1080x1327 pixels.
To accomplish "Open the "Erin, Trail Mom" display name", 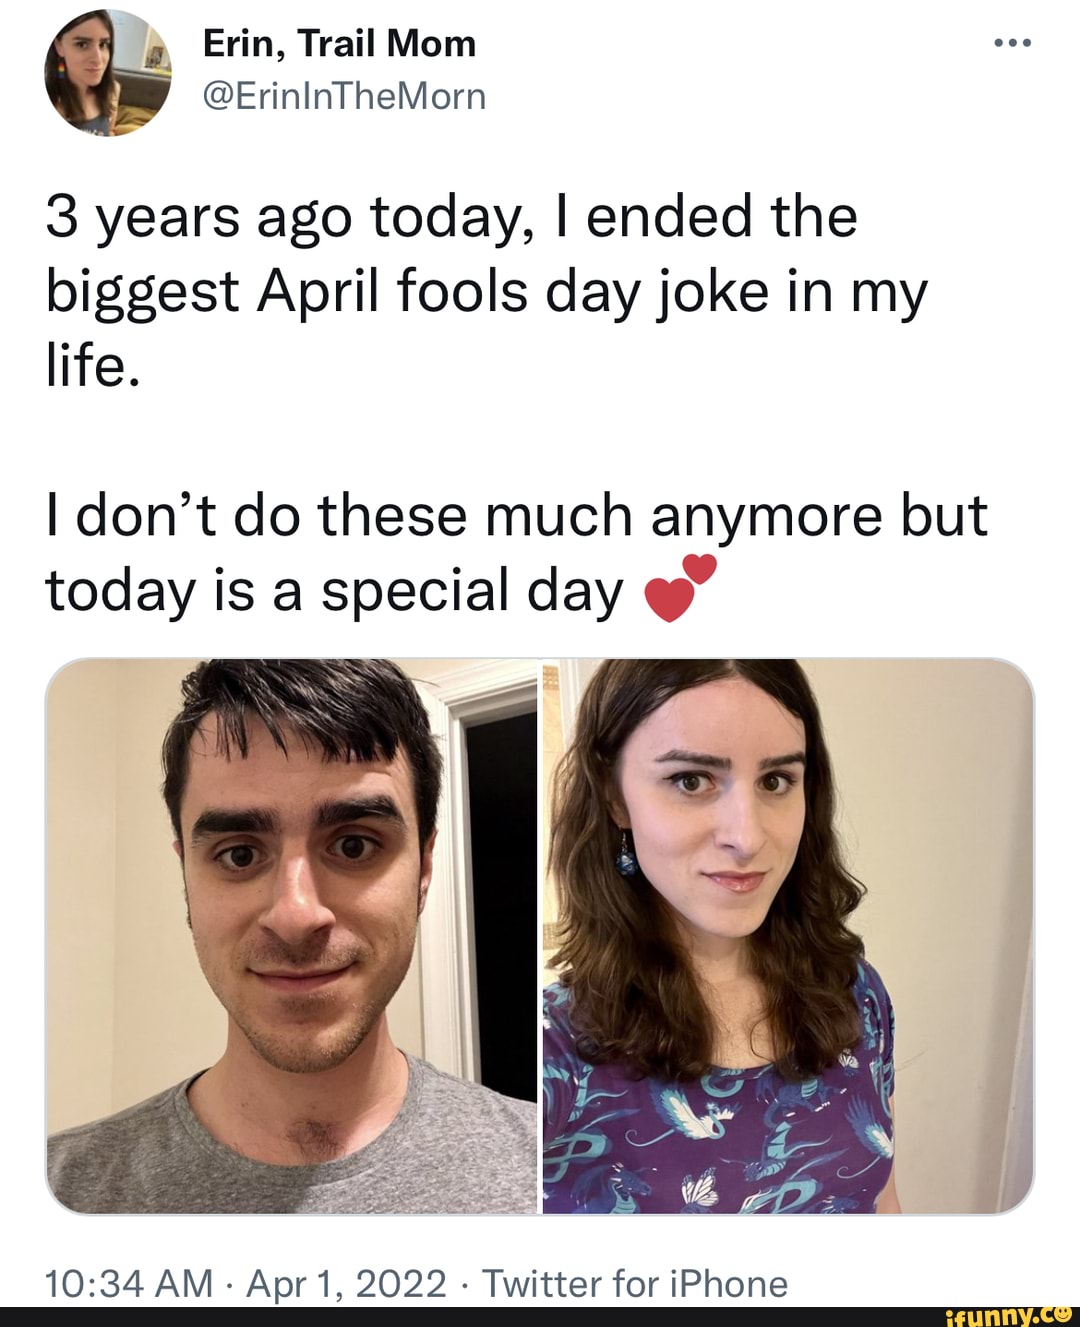I will 339,44.
